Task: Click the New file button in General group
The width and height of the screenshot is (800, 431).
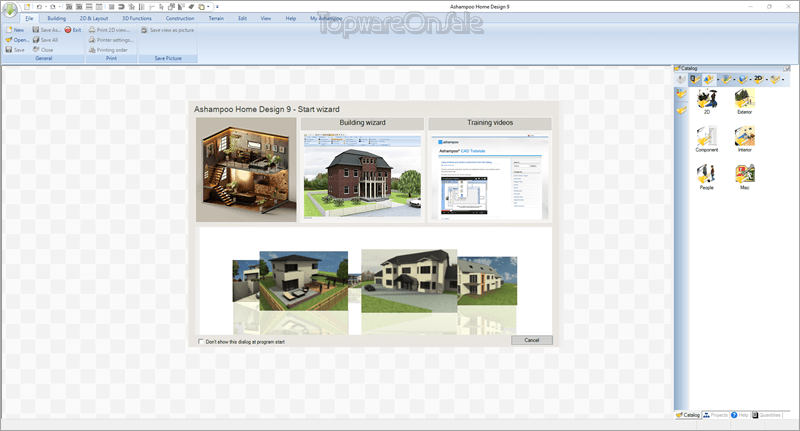Action: pos(15,30)
